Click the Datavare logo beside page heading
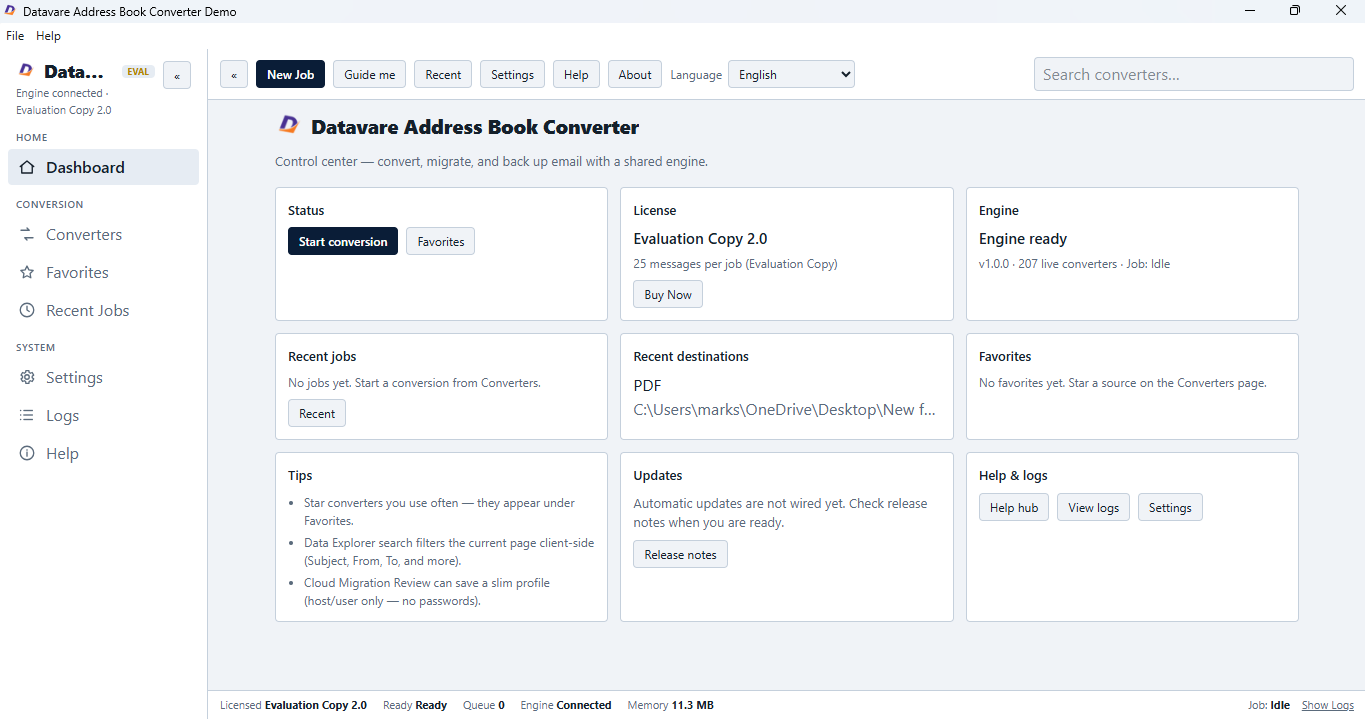Screen dimensions: 1365x719 288,126
